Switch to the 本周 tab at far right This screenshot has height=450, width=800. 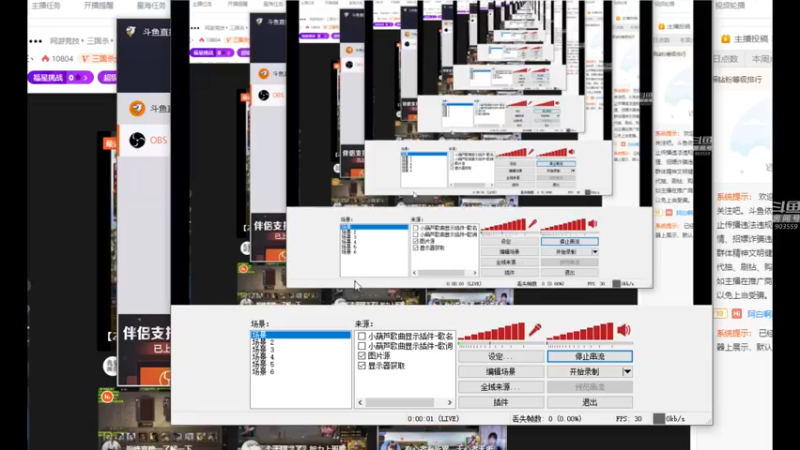point(762,59)
